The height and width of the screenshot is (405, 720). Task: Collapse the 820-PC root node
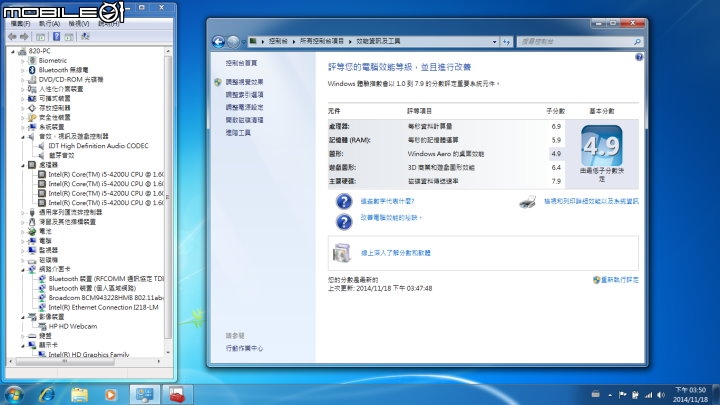pyautogui.click(x=13, y=51)
